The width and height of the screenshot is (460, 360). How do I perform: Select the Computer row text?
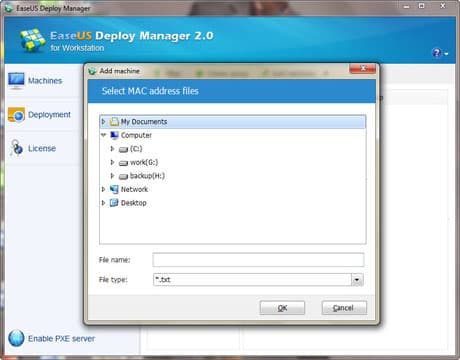[136, 135]
